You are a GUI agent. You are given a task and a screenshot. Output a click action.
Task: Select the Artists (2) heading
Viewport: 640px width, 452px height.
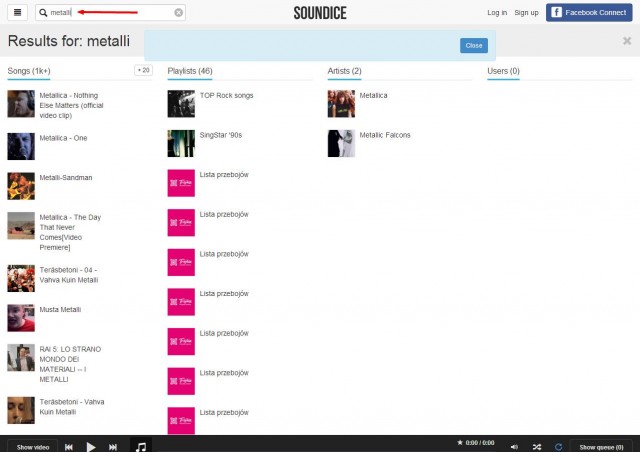[344, 71]
